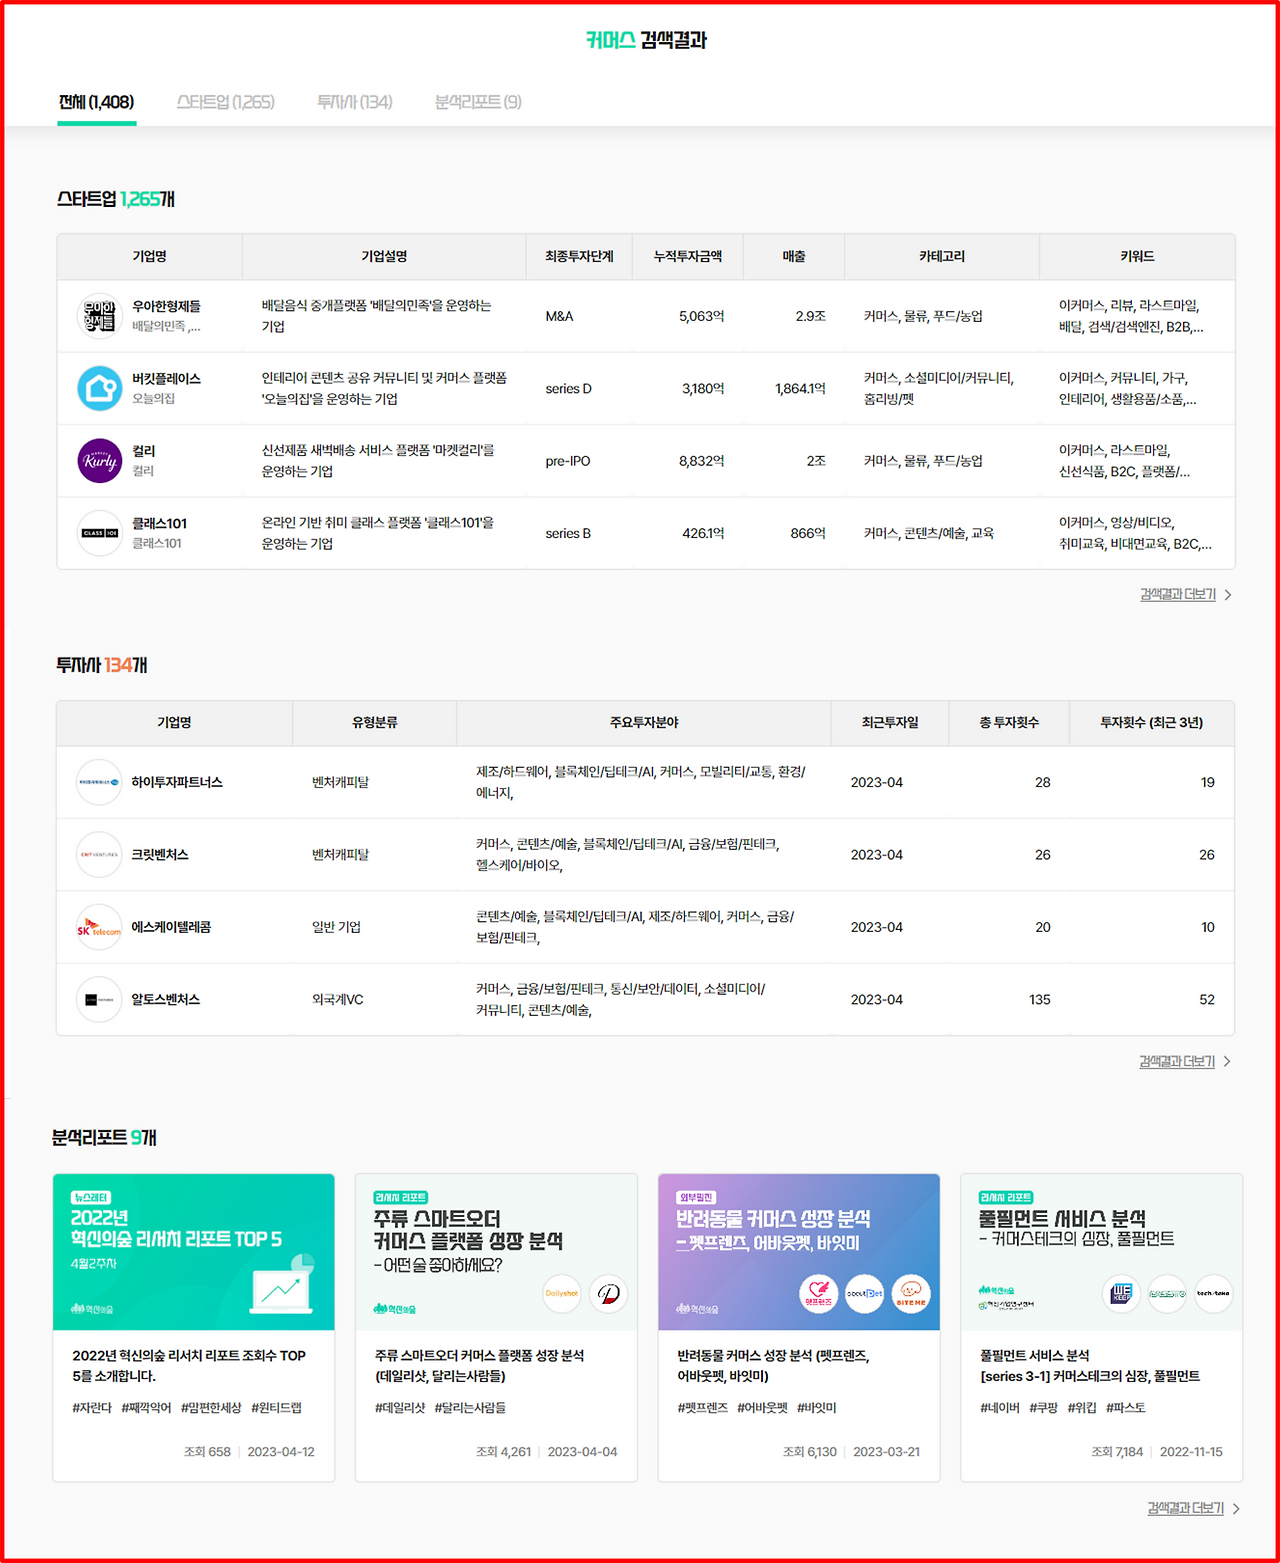The image size is (1280, 1563).
Task: Click the #쿠팡 hashtag
Action: [x=1043, y=1408]
